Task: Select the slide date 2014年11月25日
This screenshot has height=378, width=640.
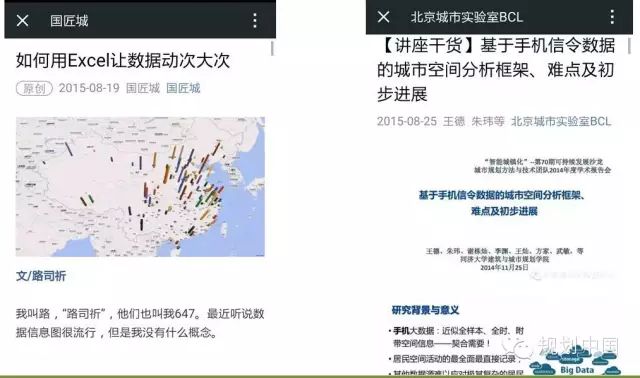Action: 504,267
